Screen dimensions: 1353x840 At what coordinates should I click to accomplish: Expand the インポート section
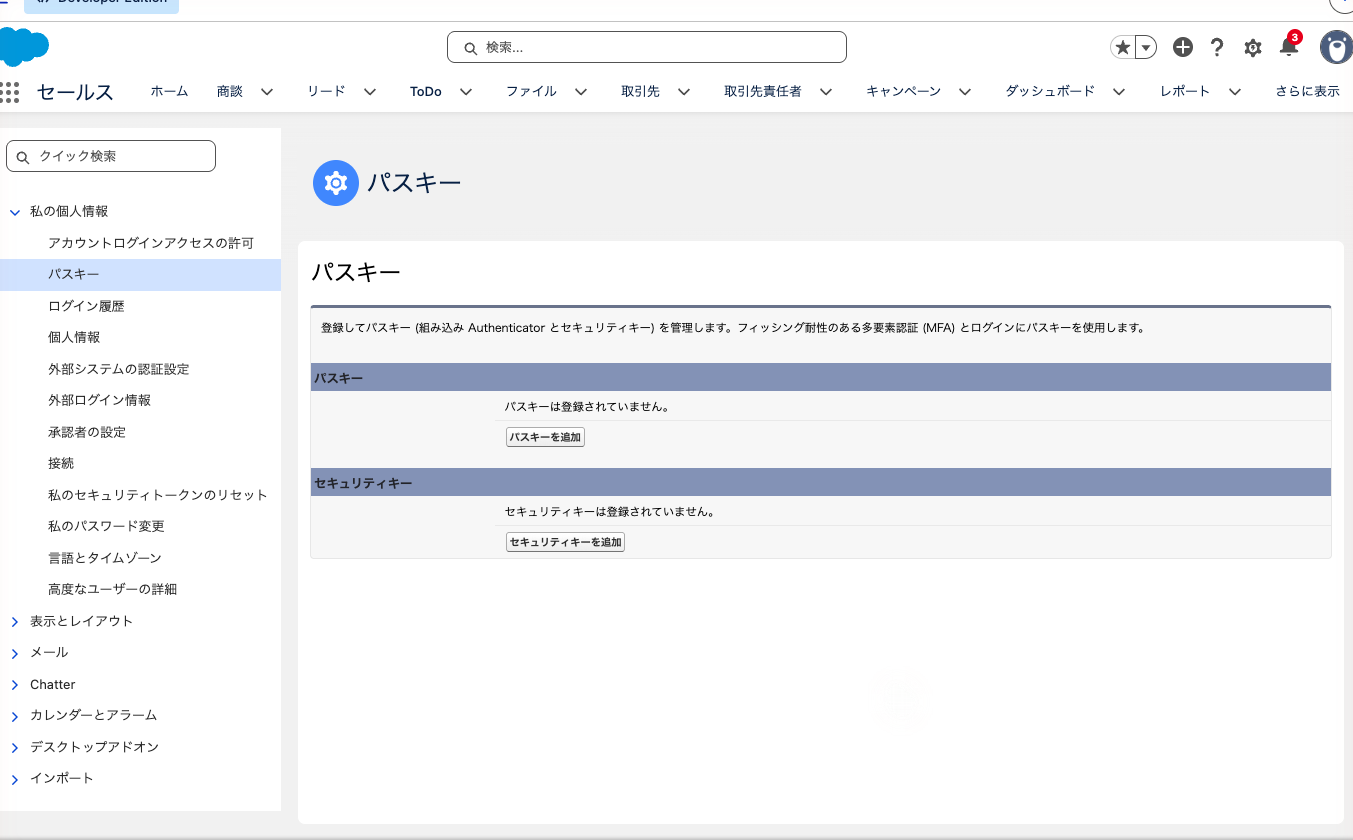(15, 779)
